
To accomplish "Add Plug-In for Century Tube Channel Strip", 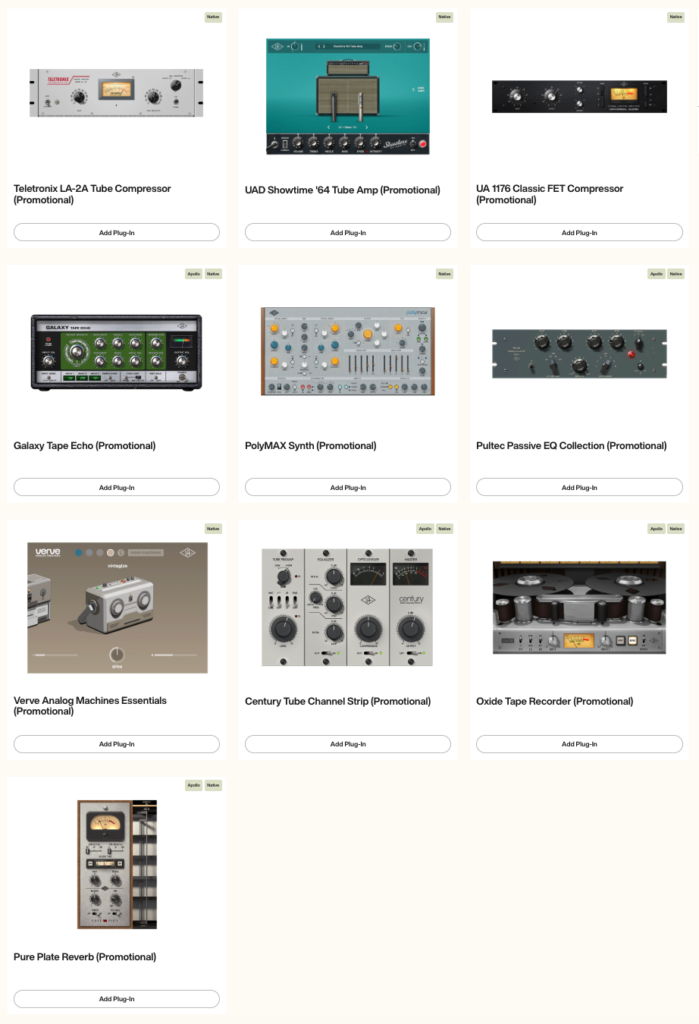I will click(x=348, y=744).
